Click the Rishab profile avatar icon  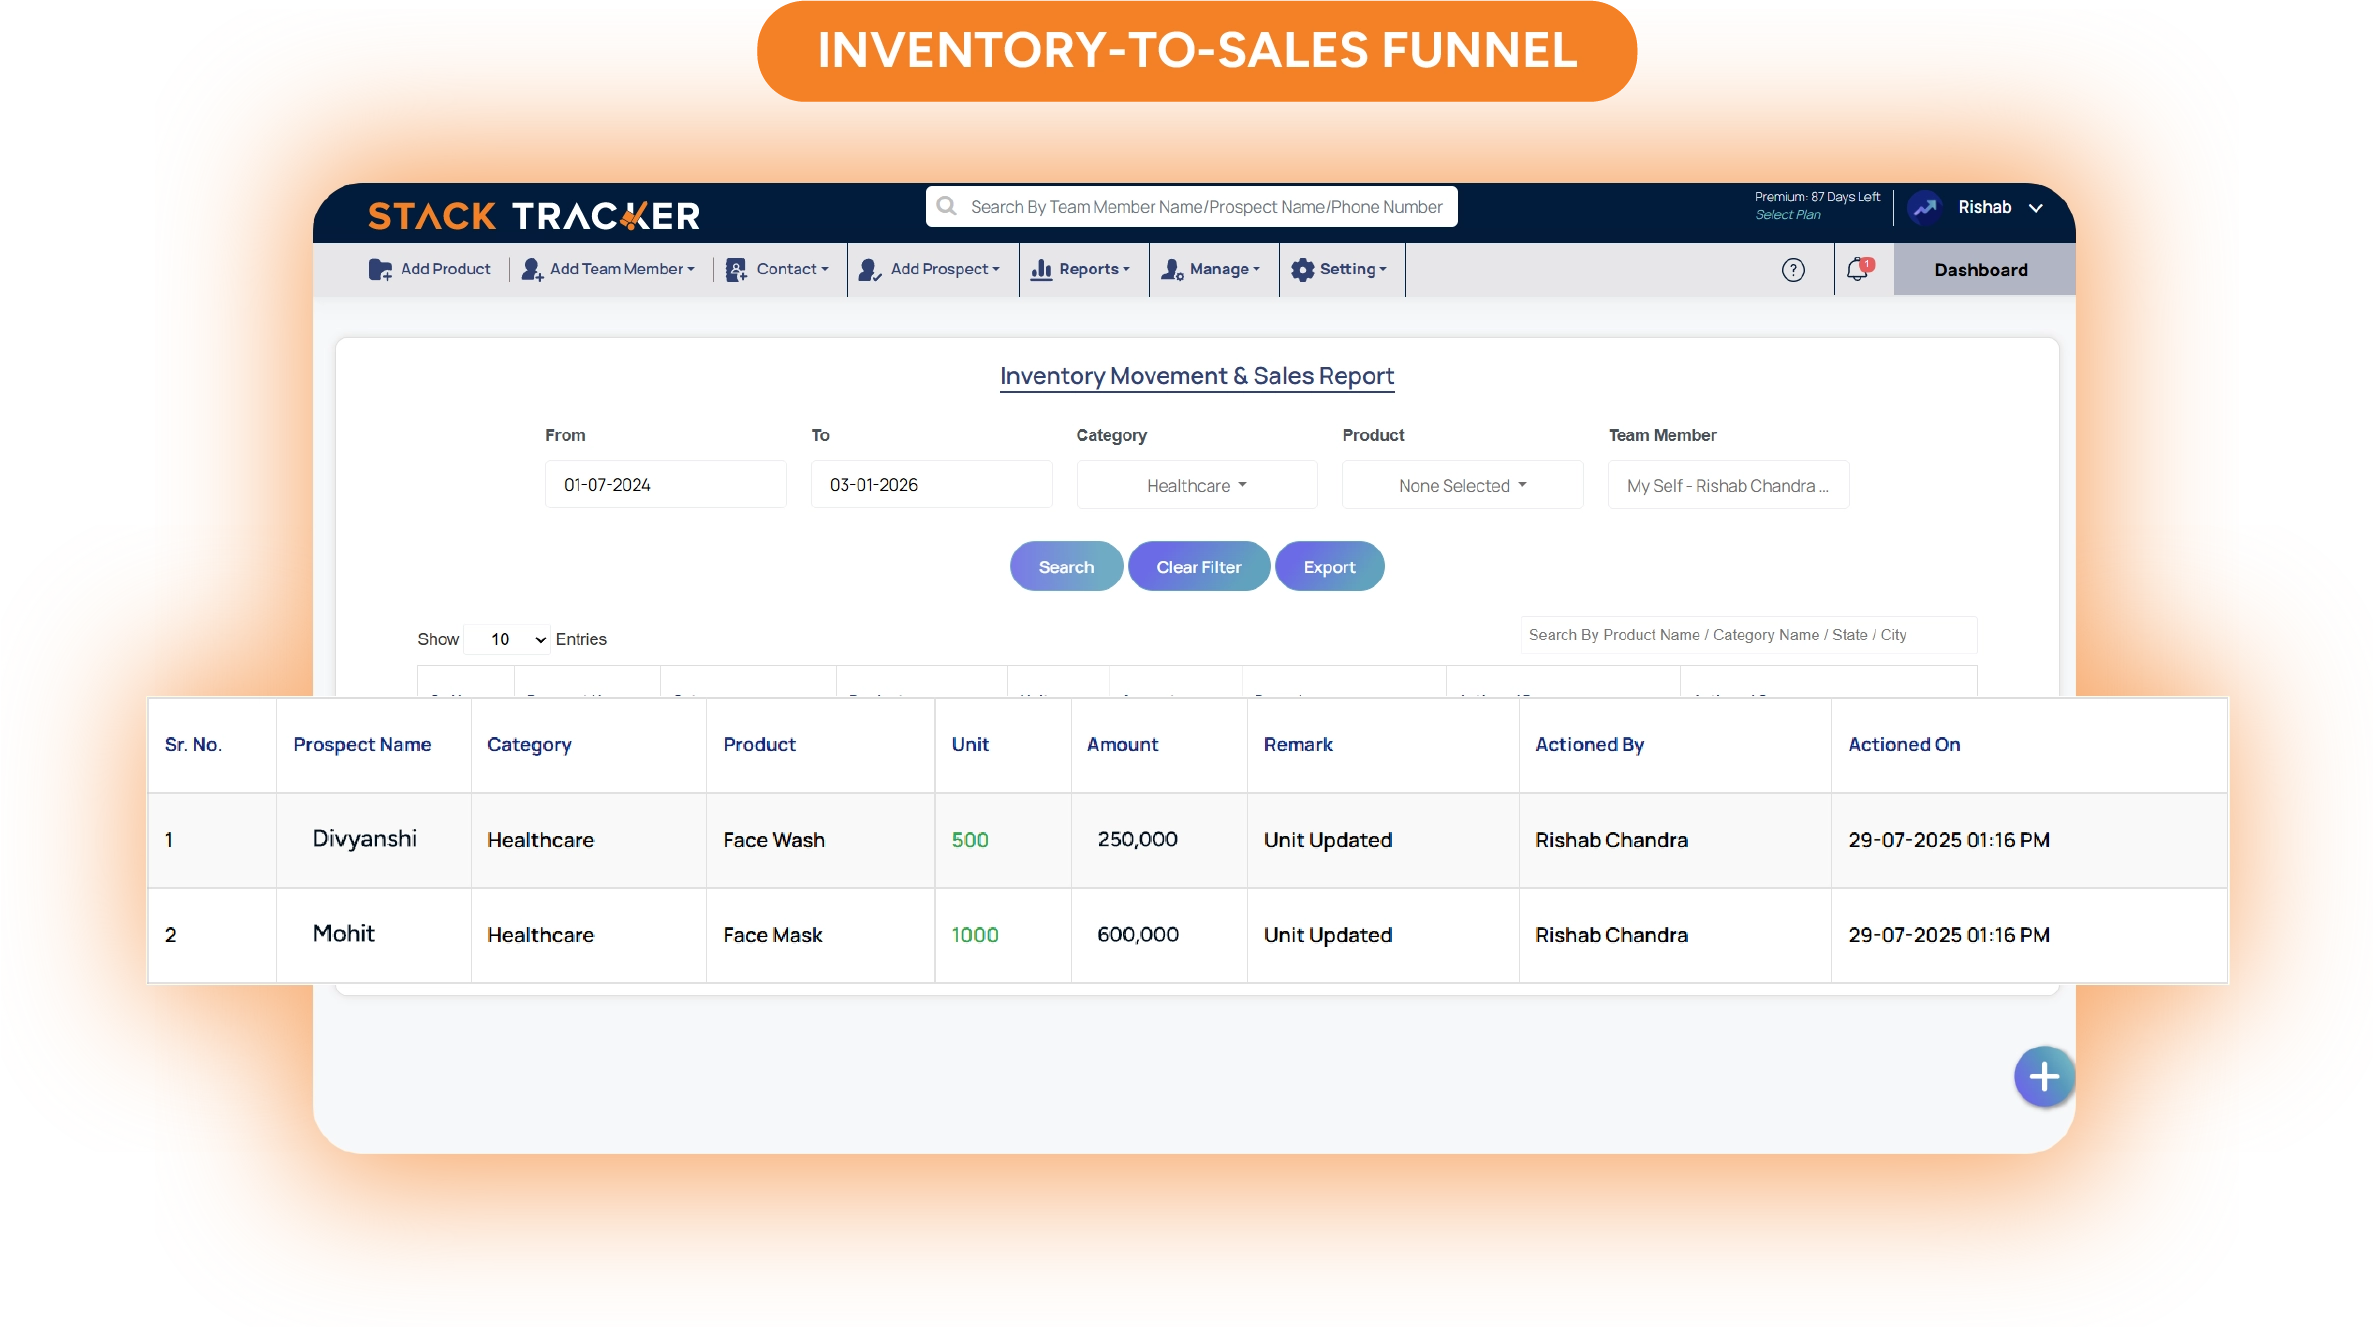1924,207
